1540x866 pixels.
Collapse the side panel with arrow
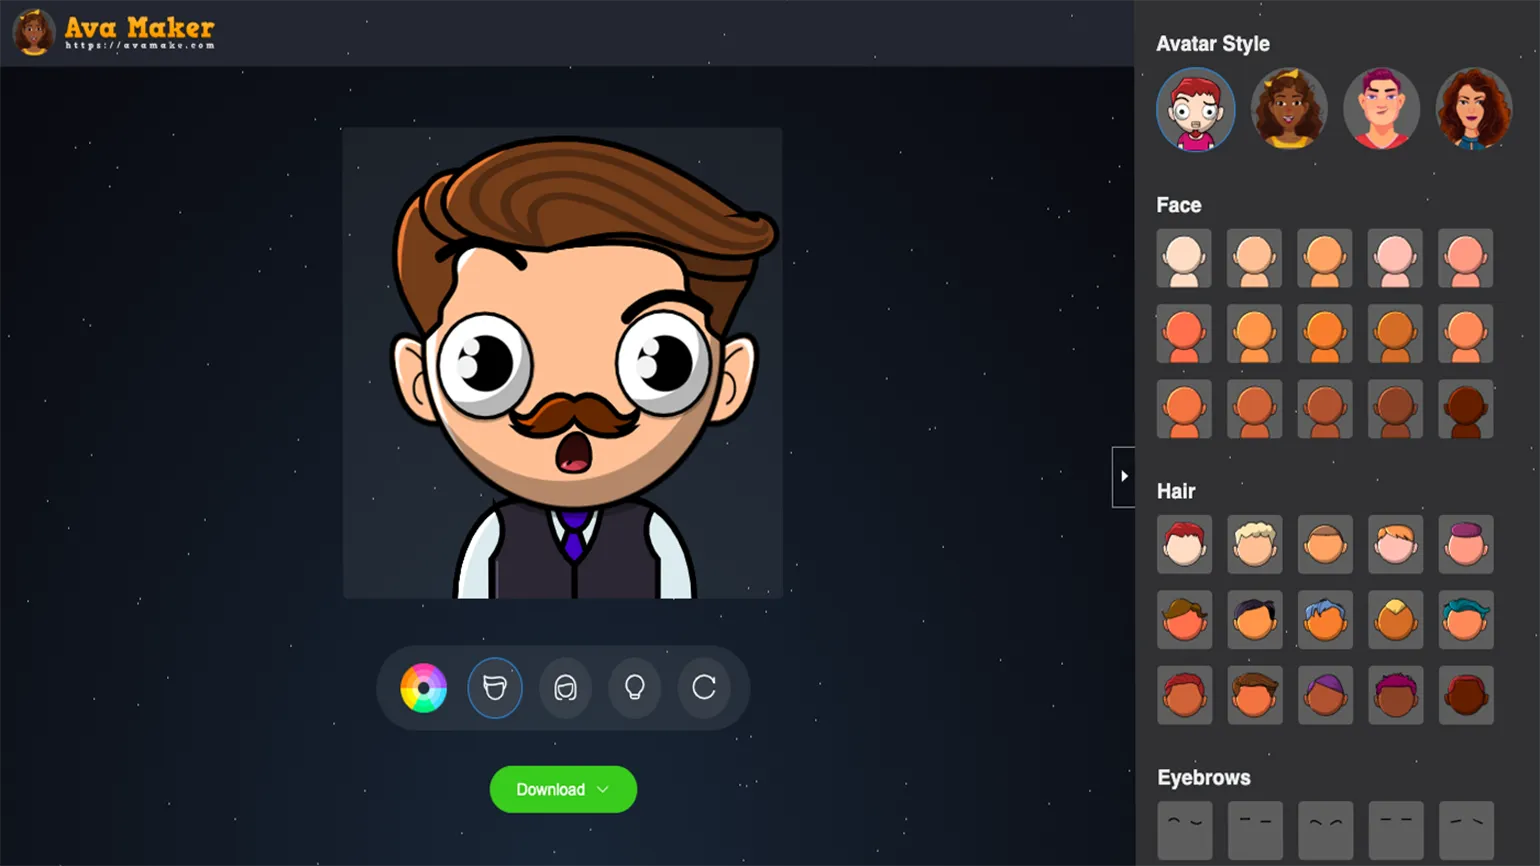[1123, 477]
